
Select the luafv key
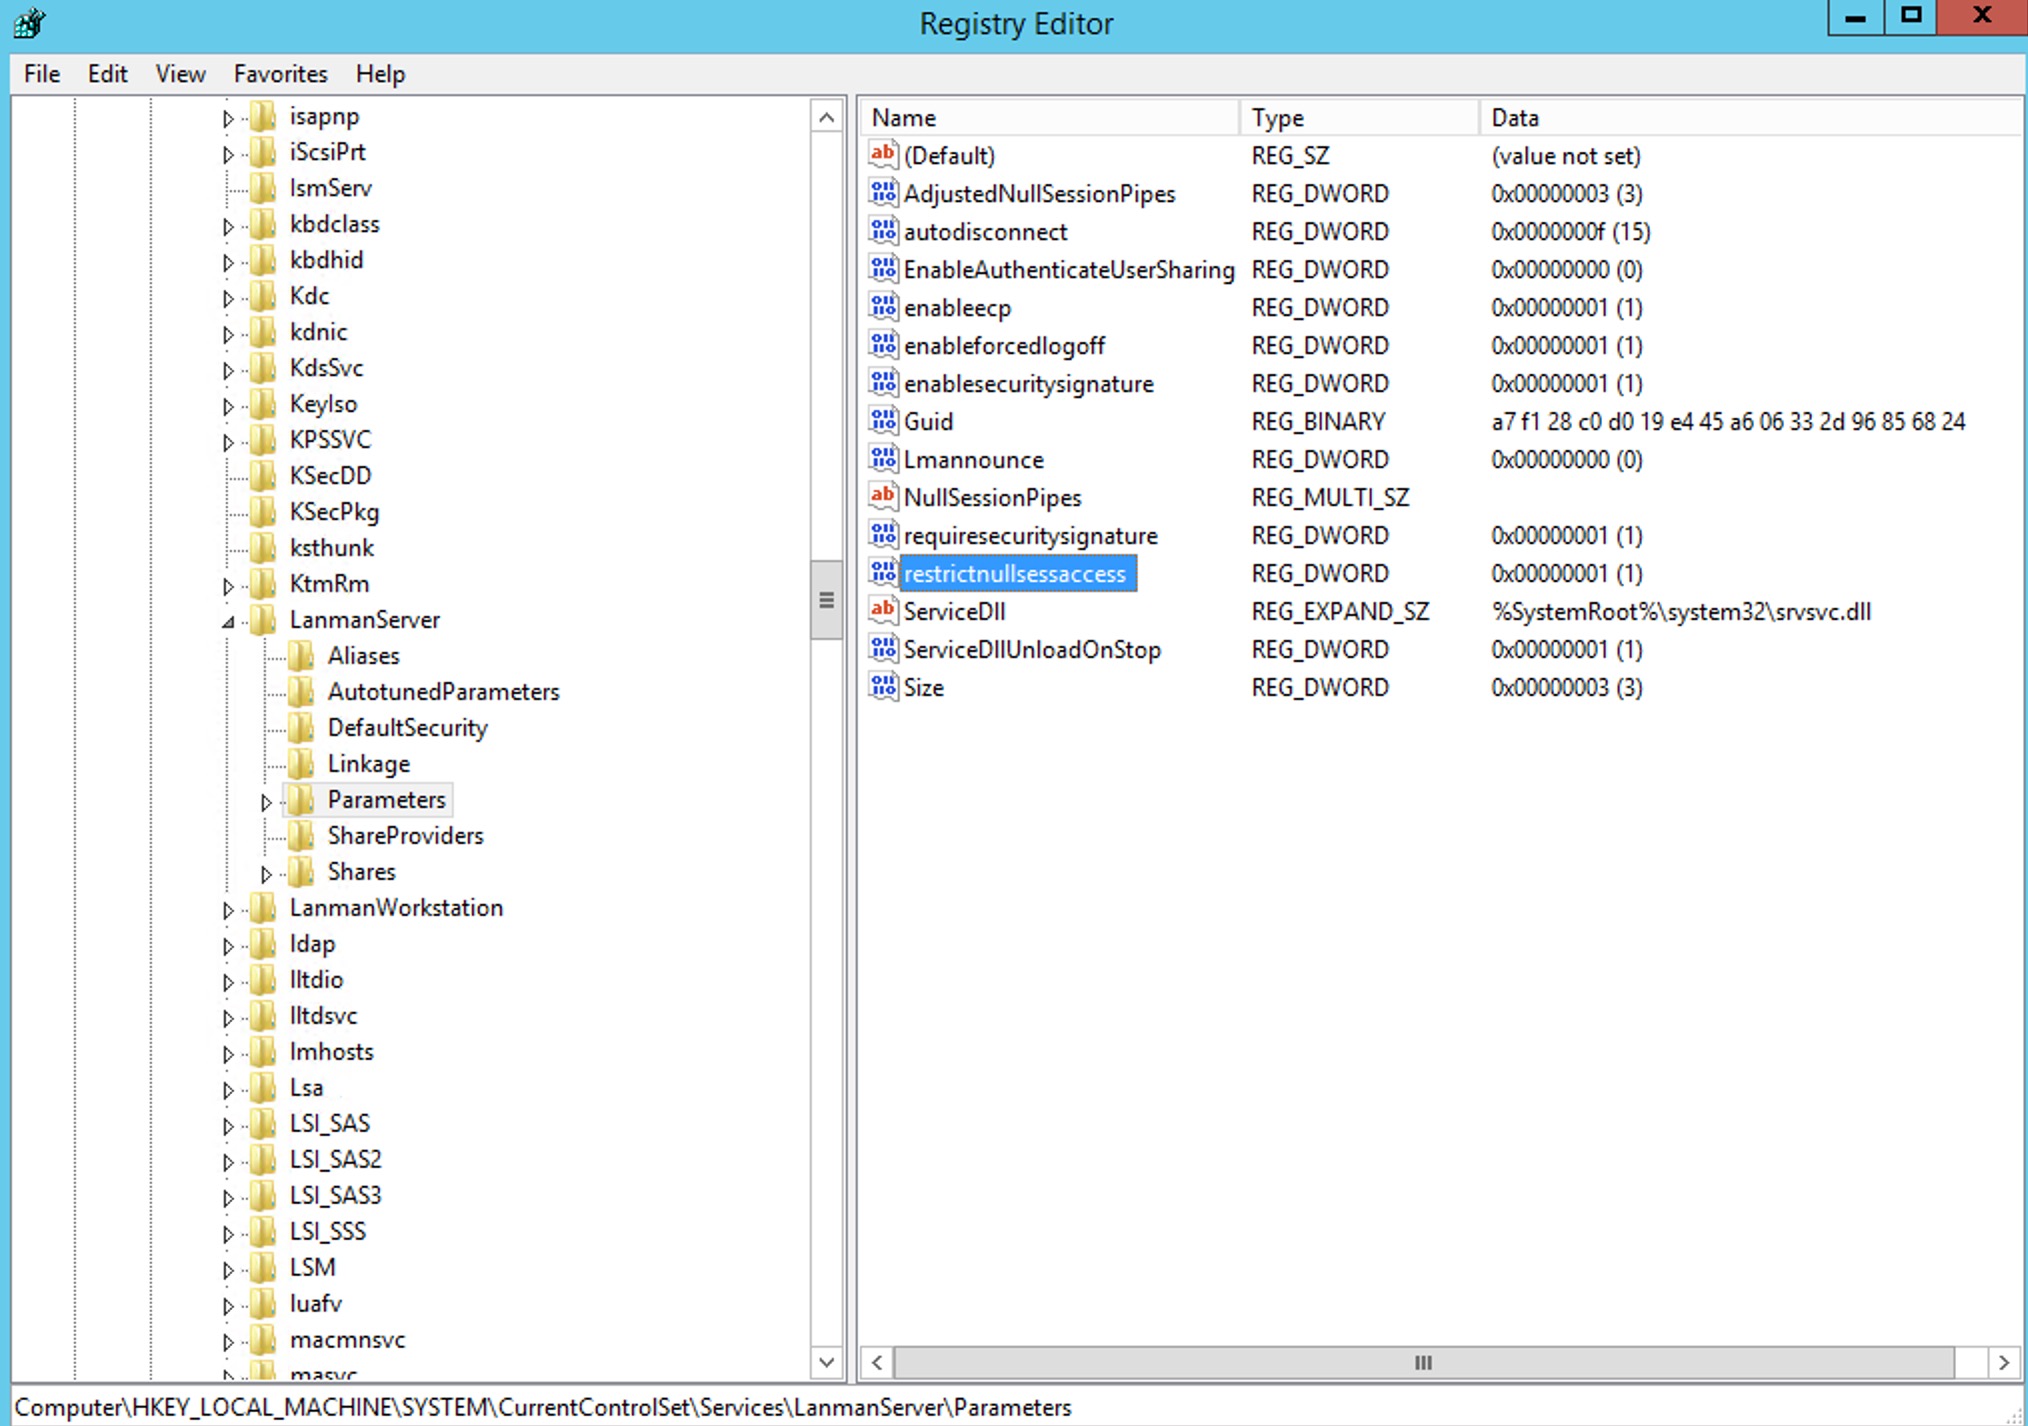315,1303
